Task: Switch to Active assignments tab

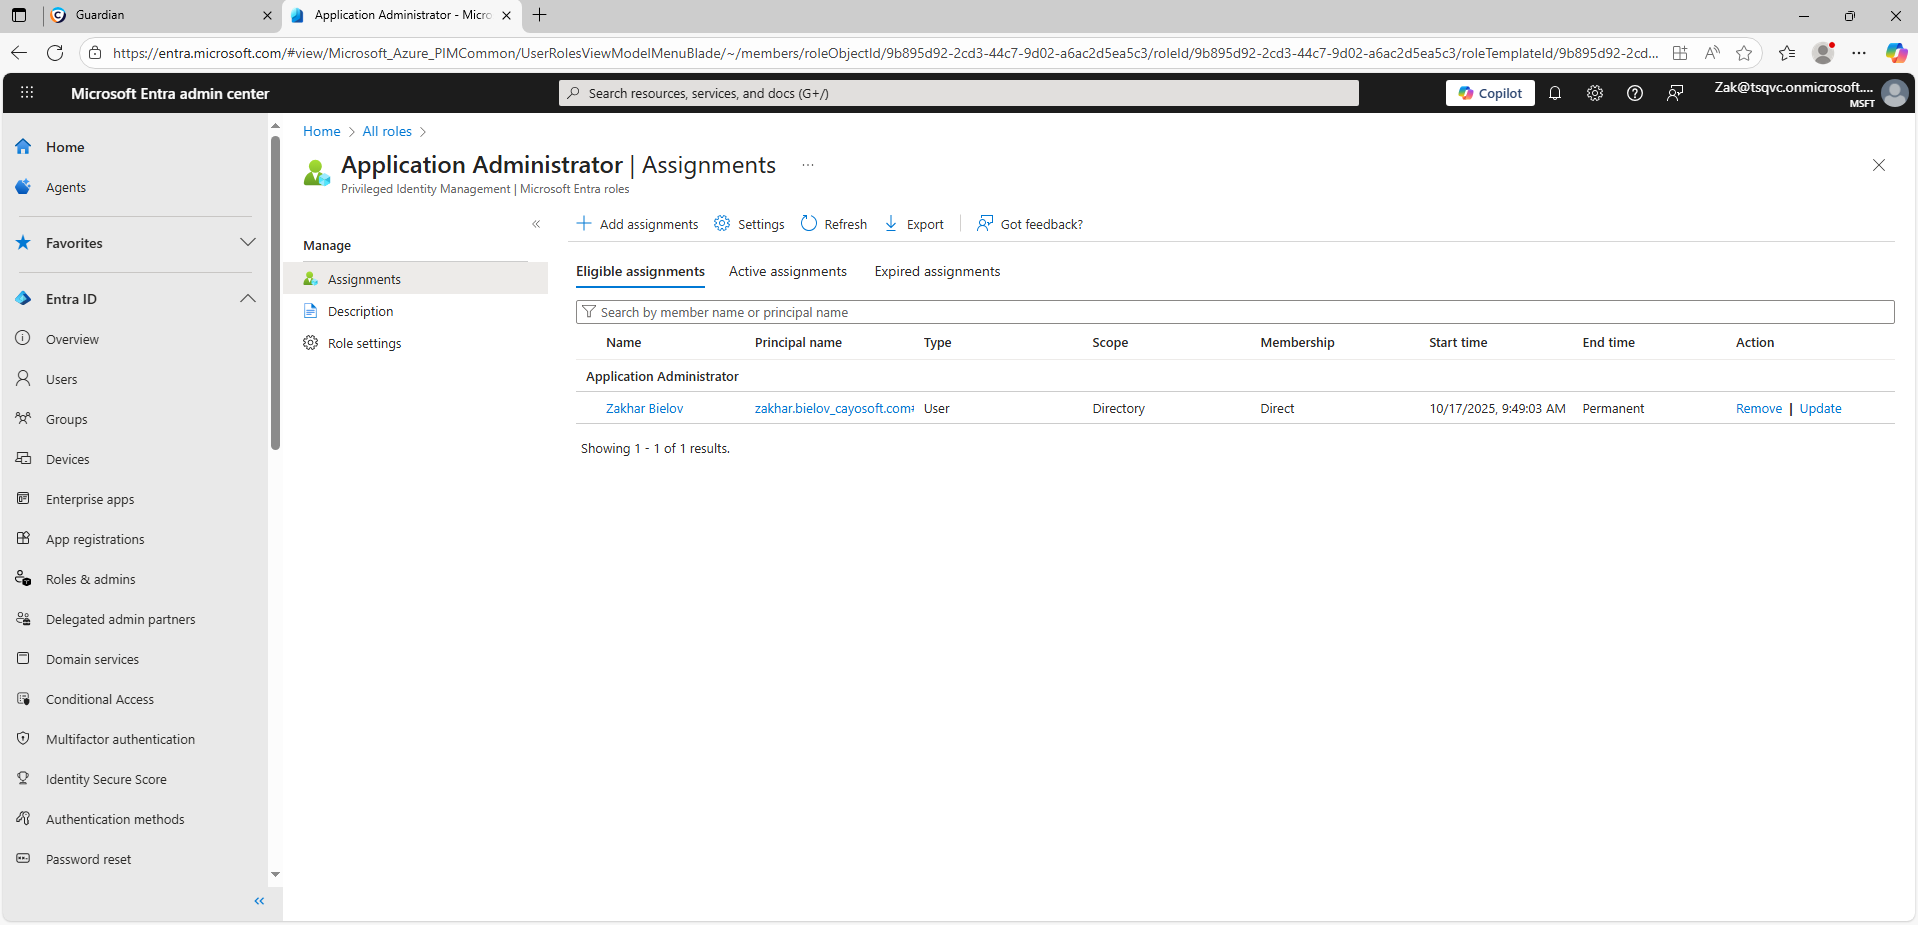Action: pyautogui.click(x=787, y=272)
